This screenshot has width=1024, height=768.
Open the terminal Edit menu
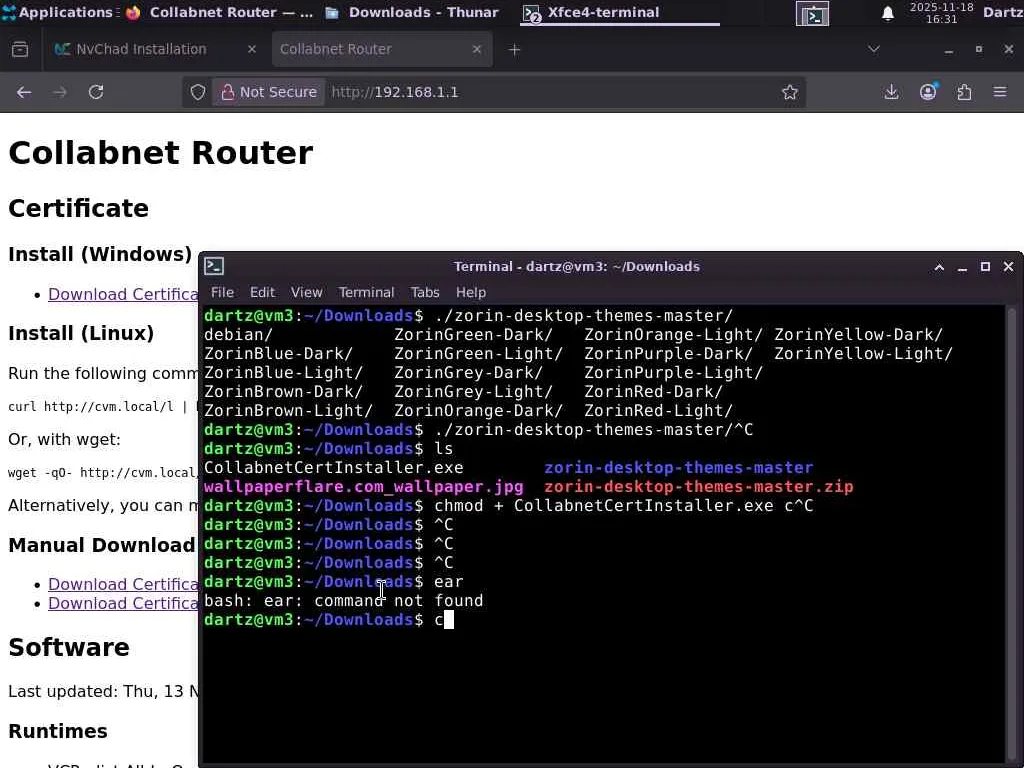pyautogui.click(x=262, y=292)
